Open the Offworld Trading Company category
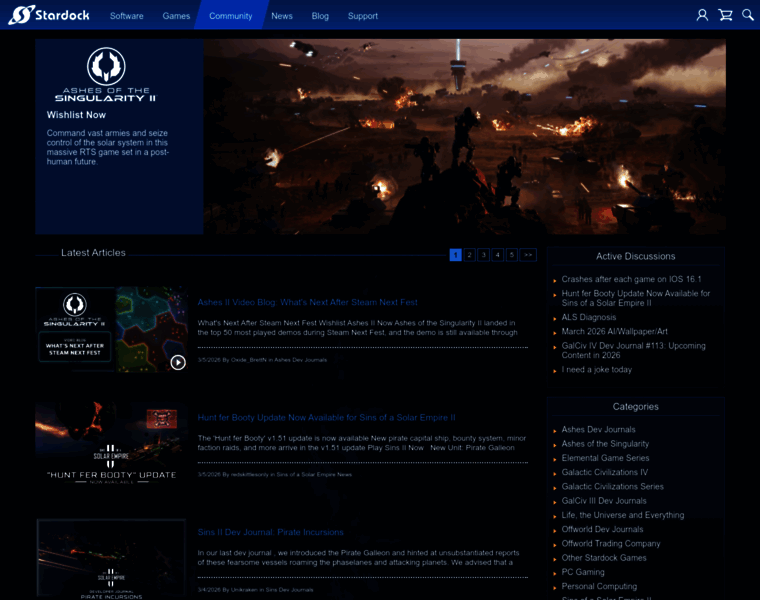This screenshot has width=760, height=600. tap(611, 544)
